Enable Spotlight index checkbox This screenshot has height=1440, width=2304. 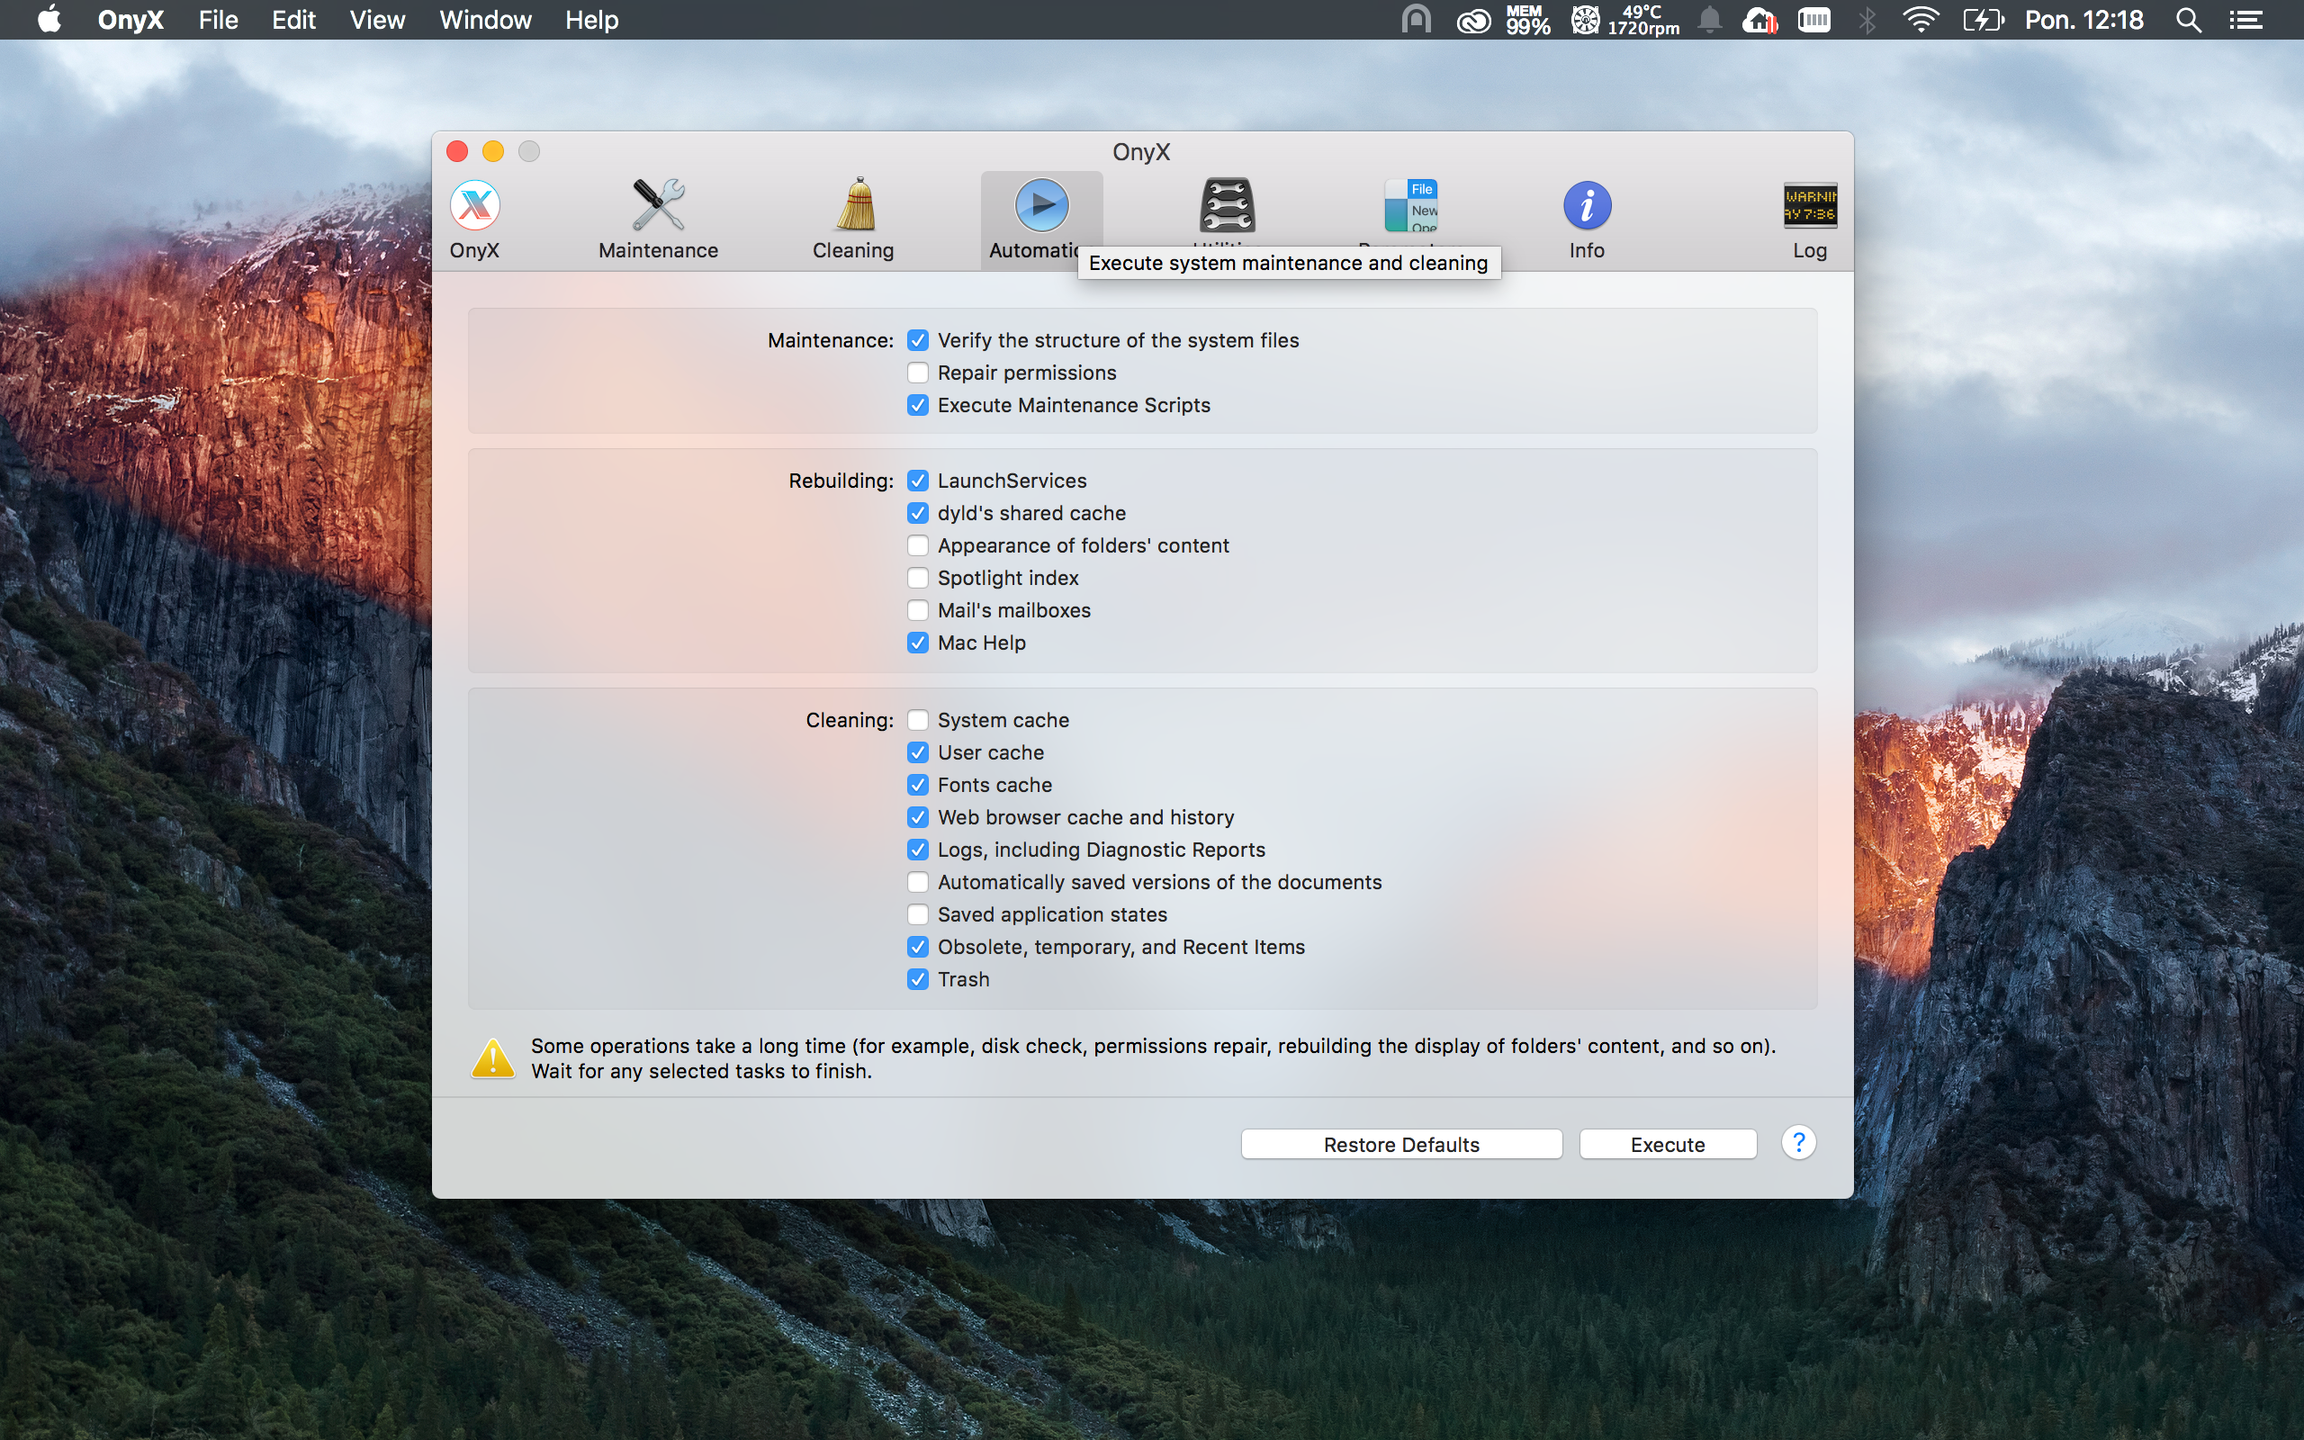pyautogui.click(x=917, y=578)
